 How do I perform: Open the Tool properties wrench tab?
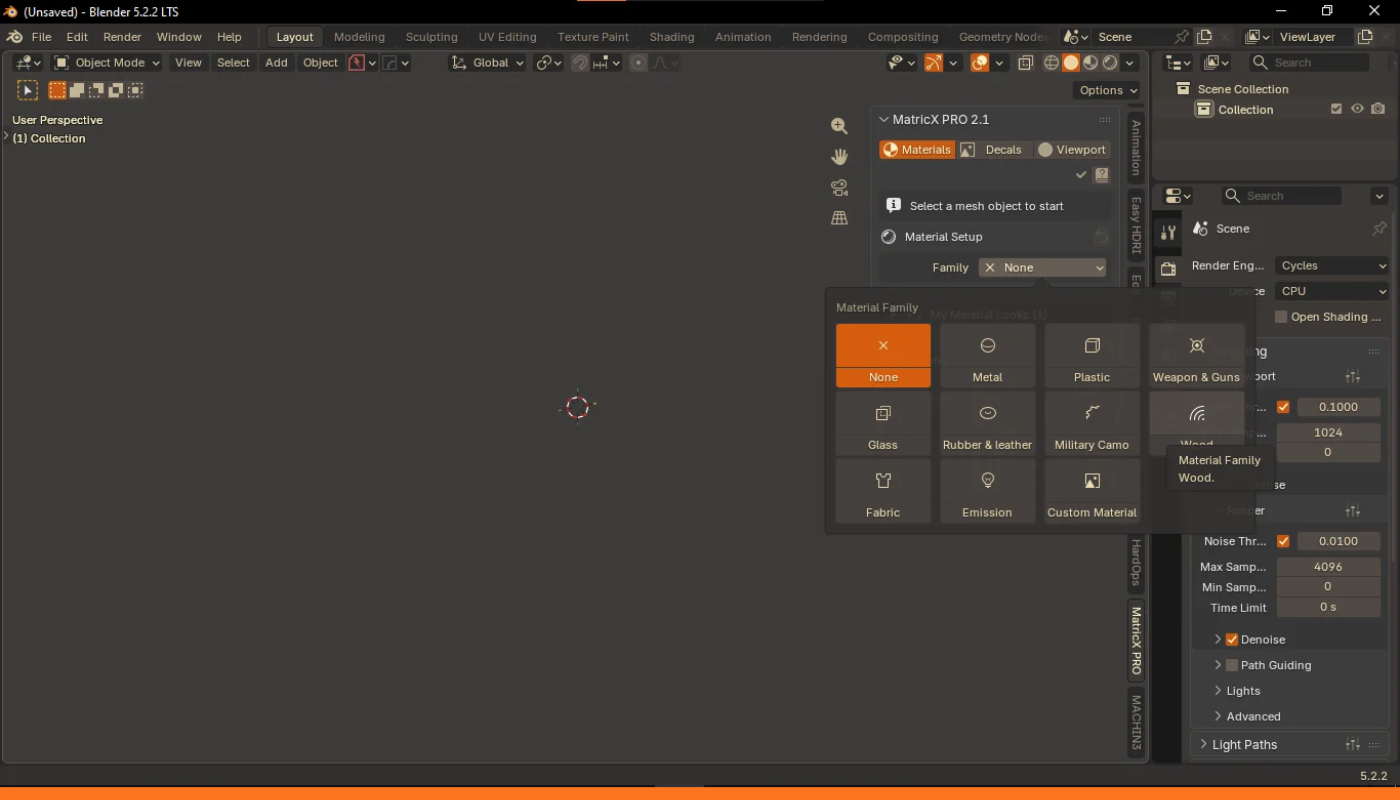[1168, 233]
